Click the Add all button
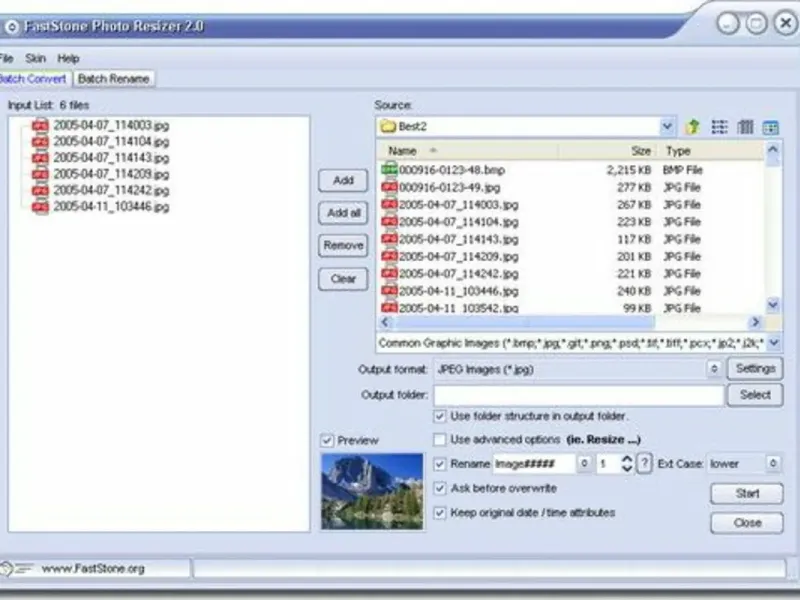The height and width of the screenshot is (600, 800). 343,213
